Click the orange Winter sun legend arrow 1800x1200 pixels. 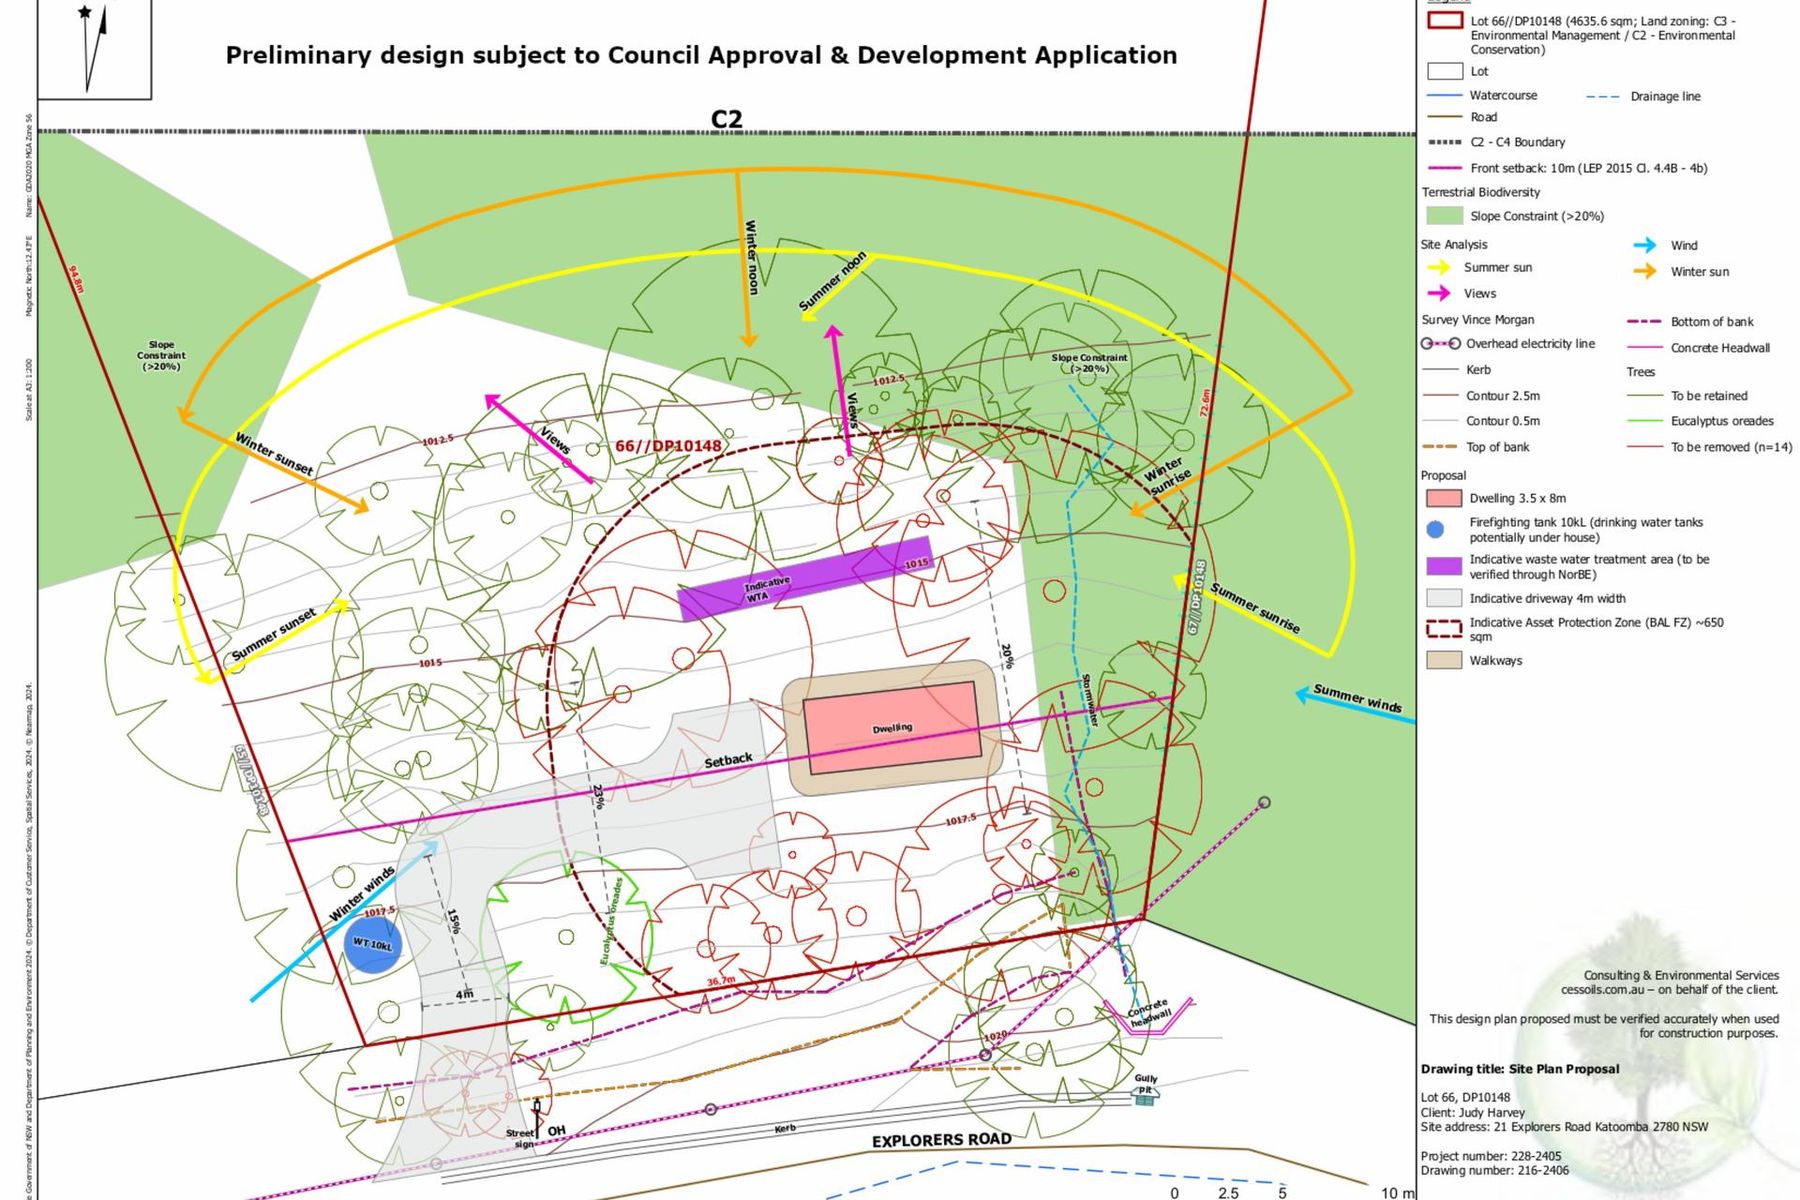click(x=1644, y=271)
